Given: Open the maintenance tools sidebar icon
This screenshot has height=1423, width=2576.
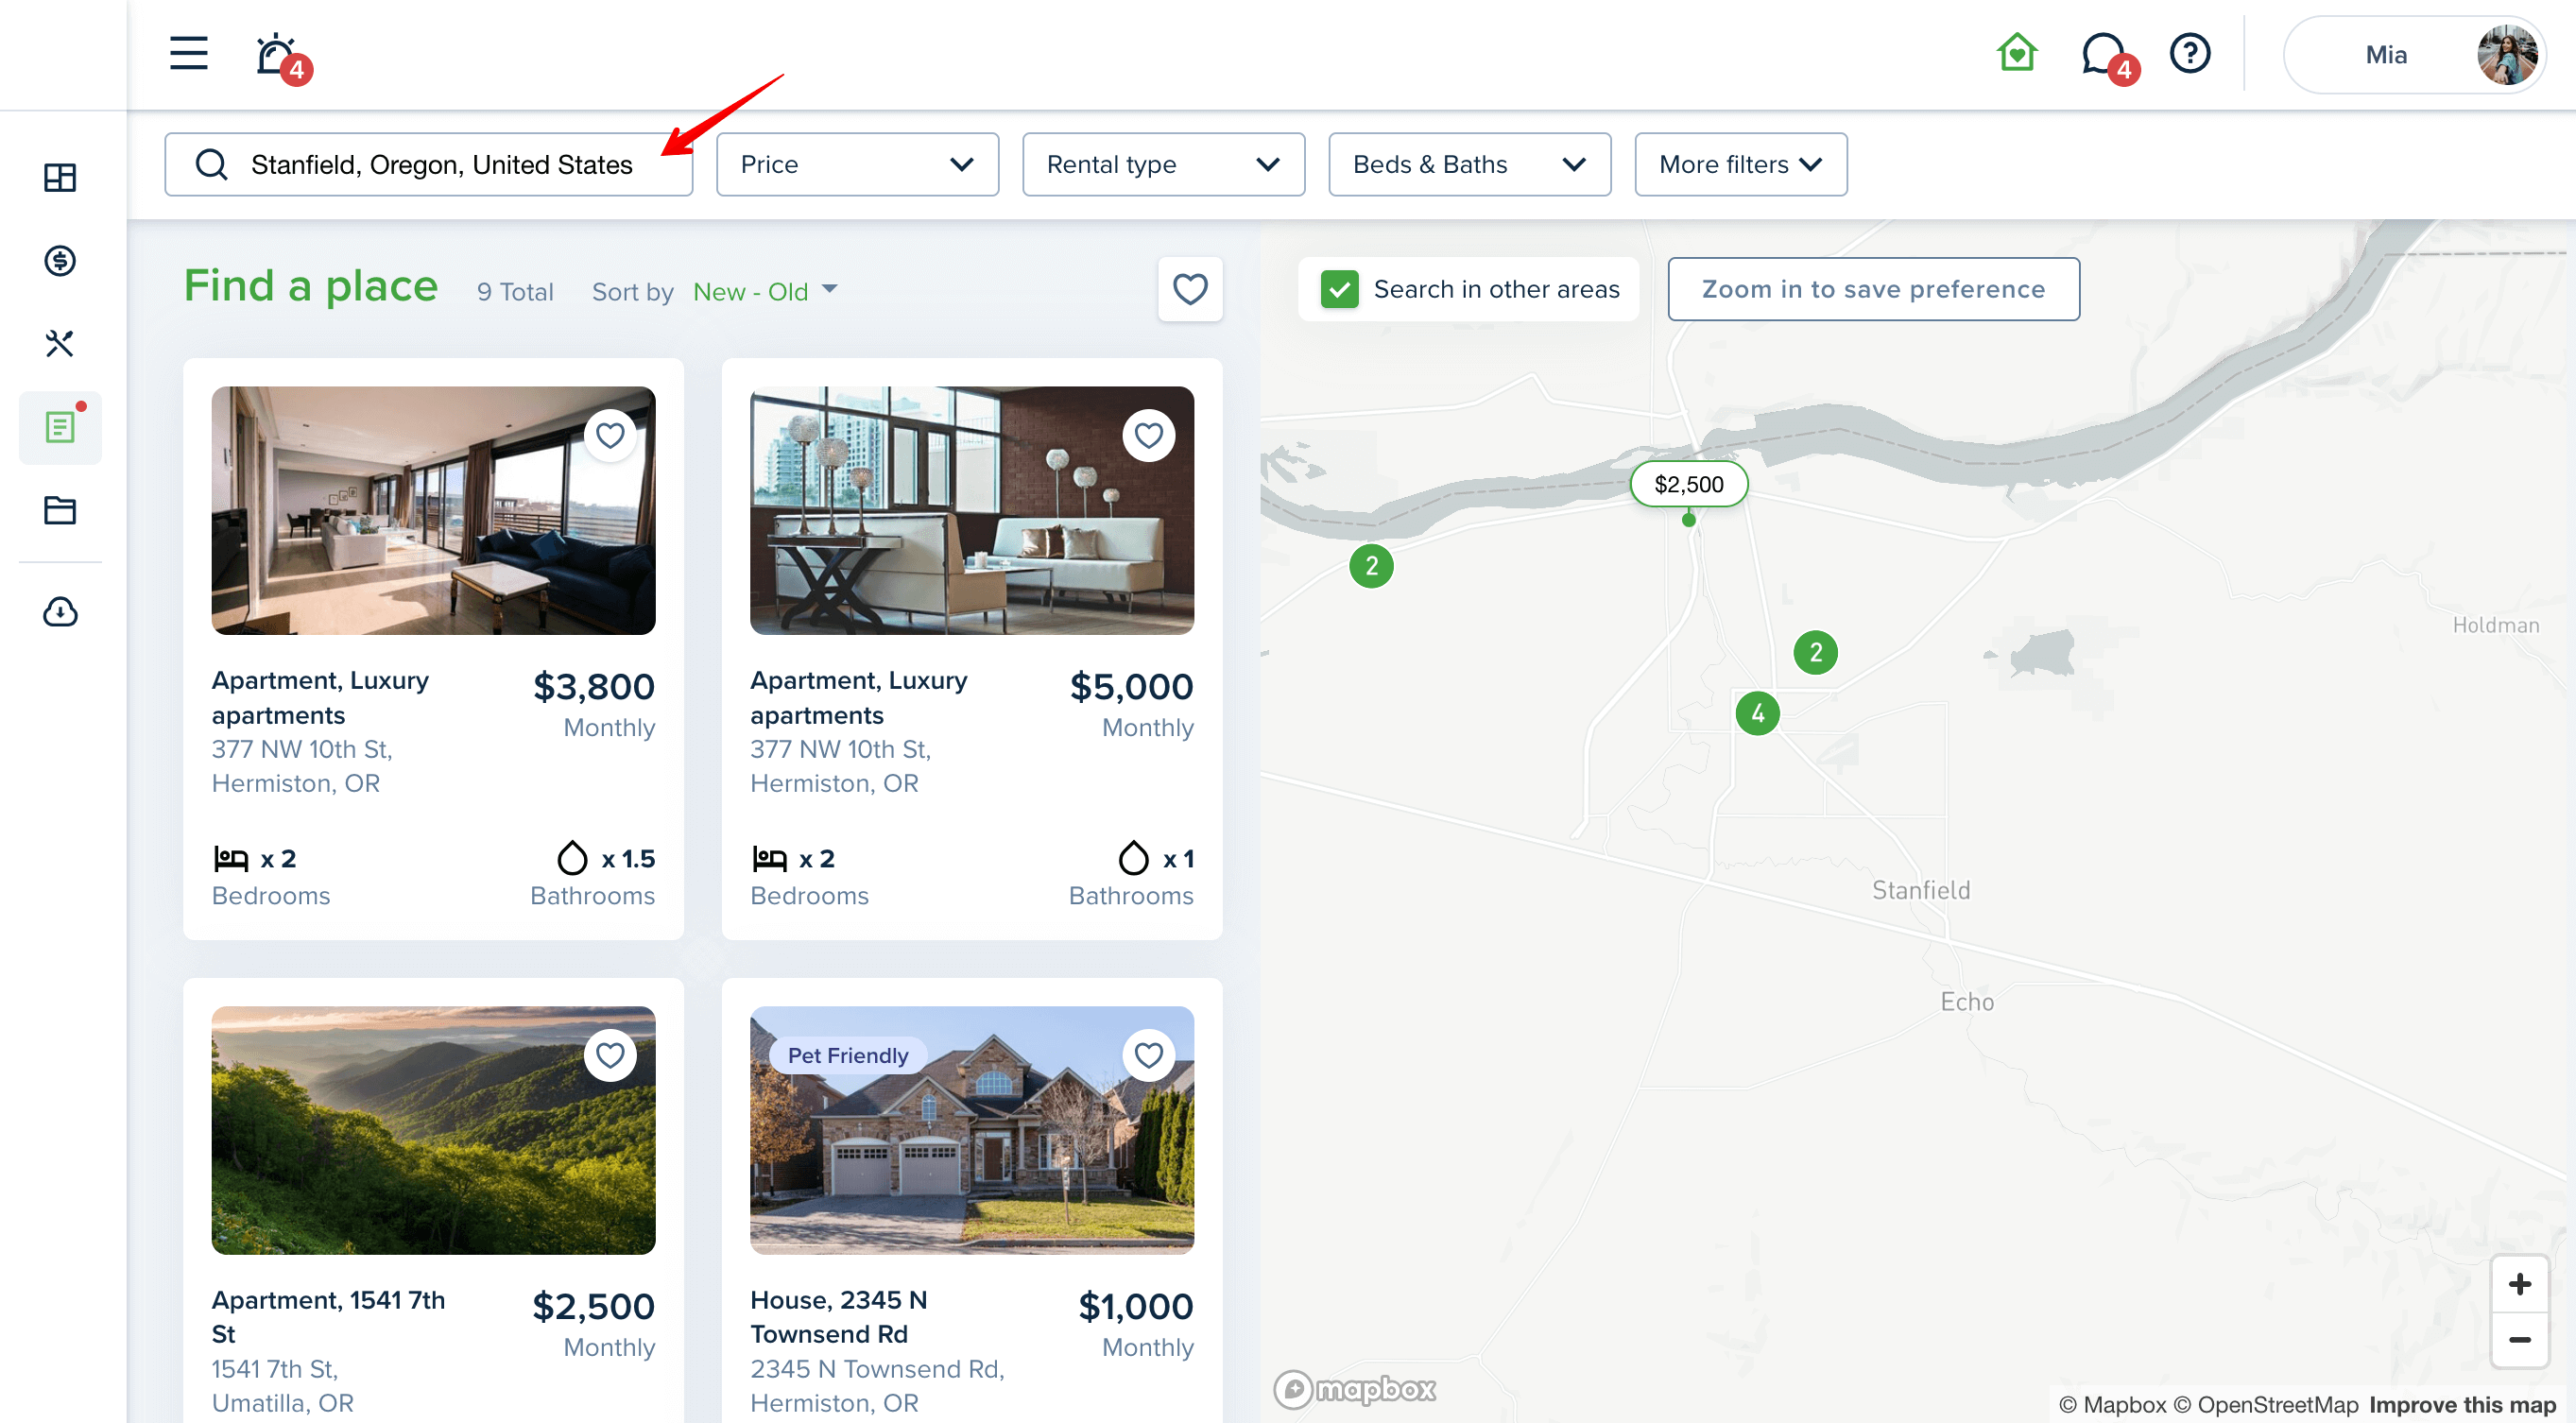Looking at the screenshot, I should pyautogui.click(x=60, y=344).
